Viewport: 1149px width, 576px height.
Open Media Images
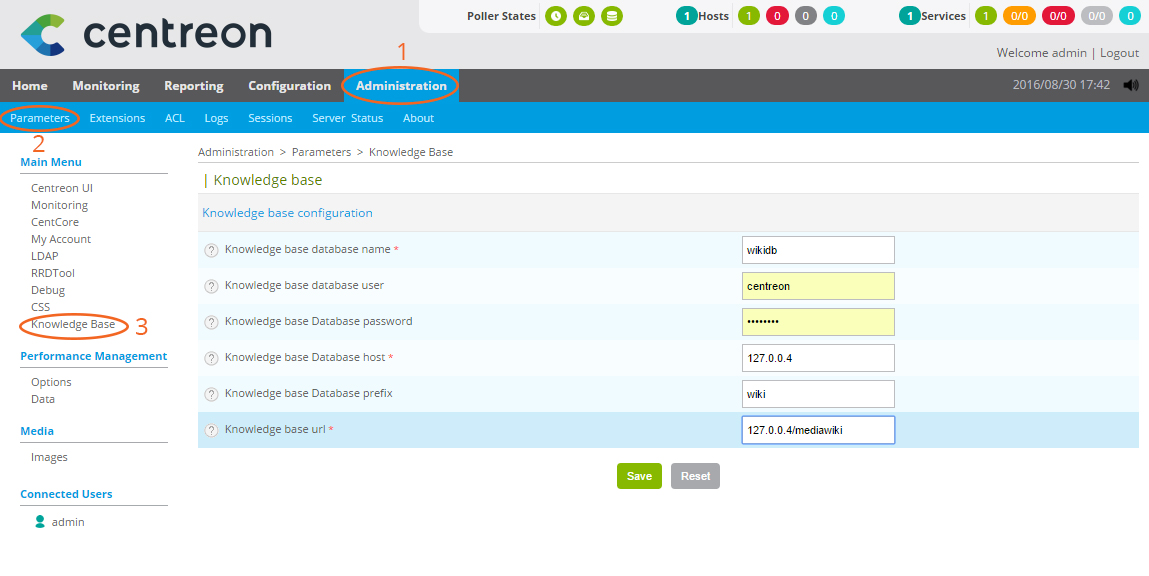pos(49,457)
